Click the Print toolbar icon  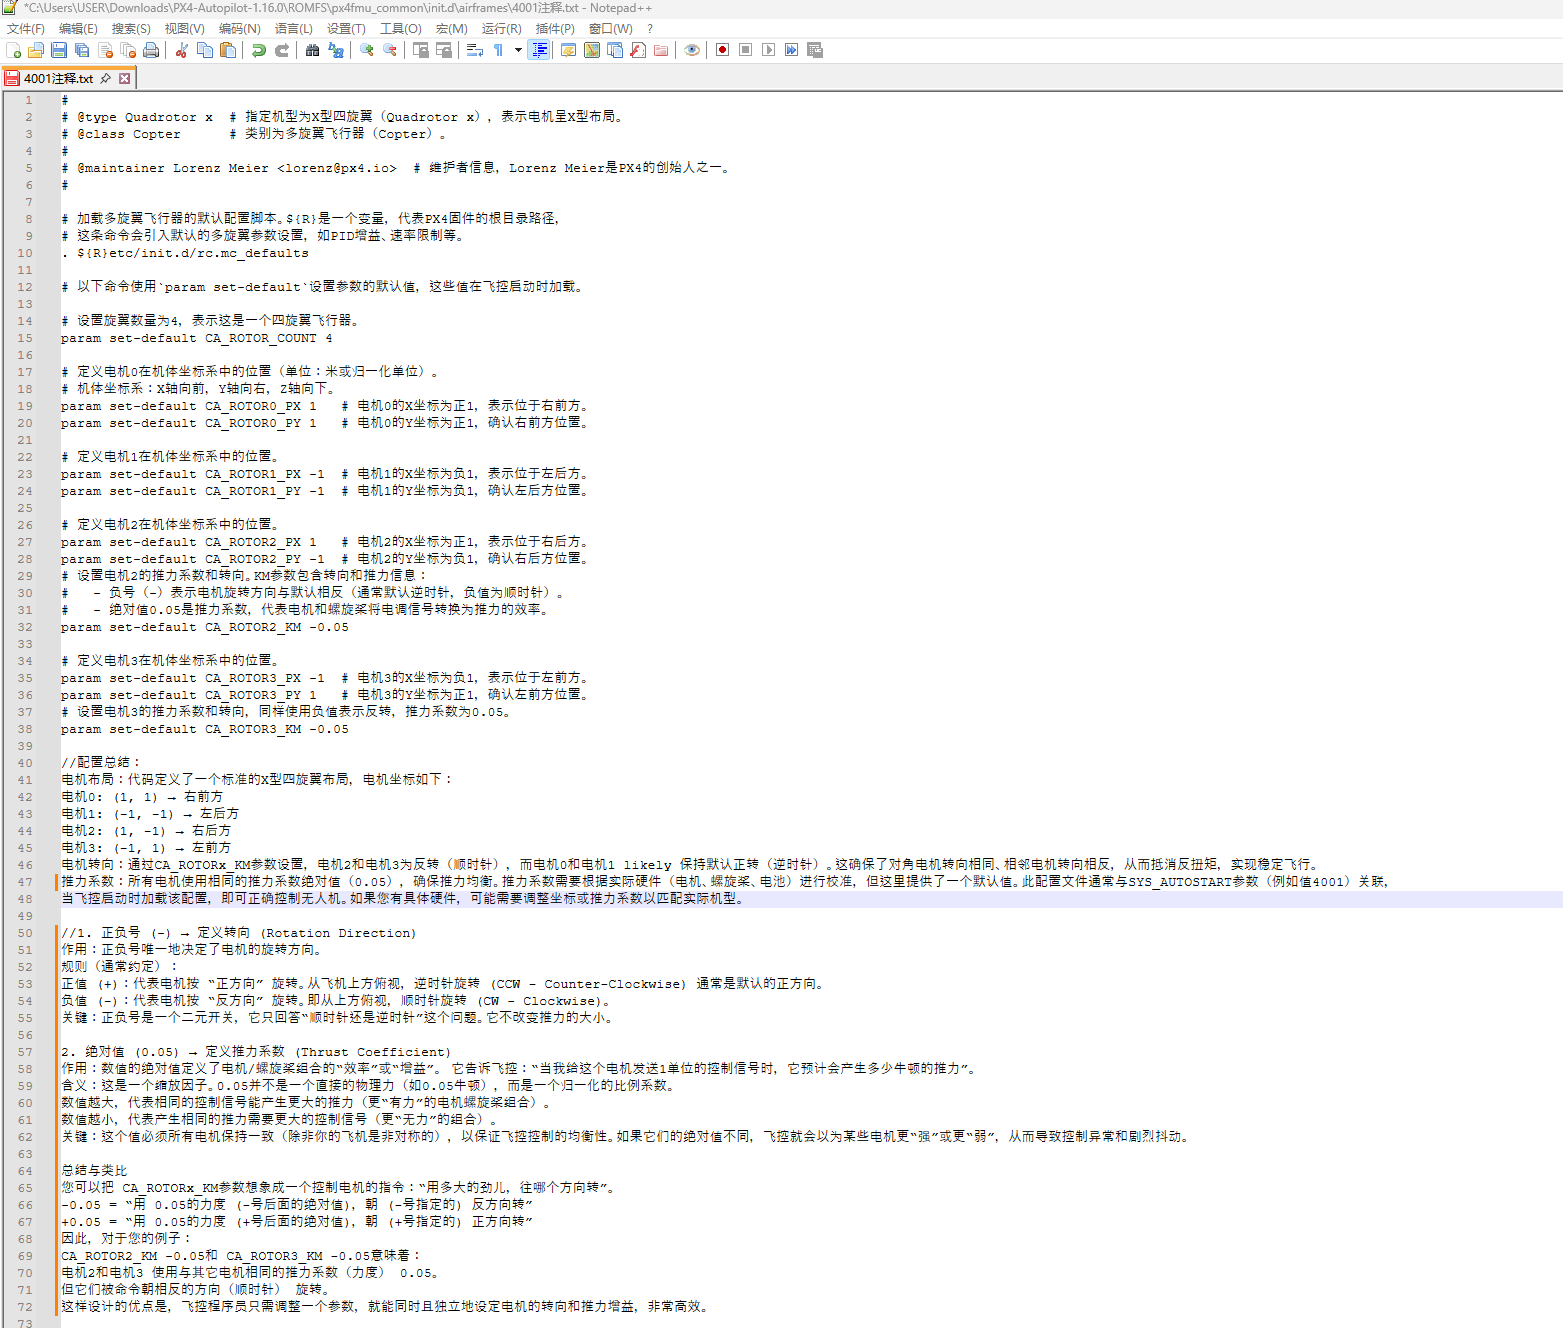point(151,50)
